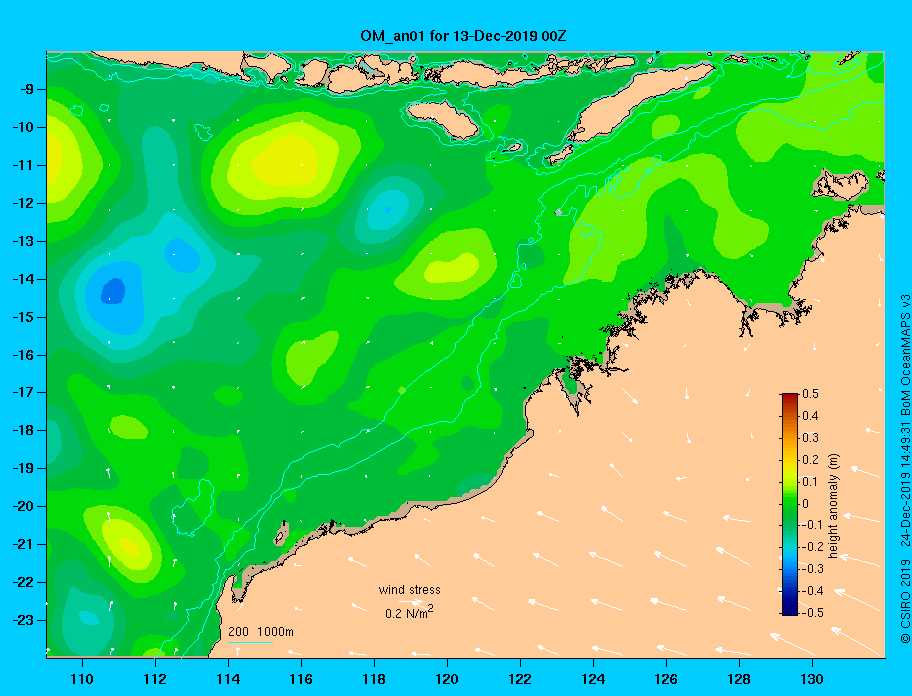
Task: Click the height anomaly colorbar gradient
Action: [790, 504]
